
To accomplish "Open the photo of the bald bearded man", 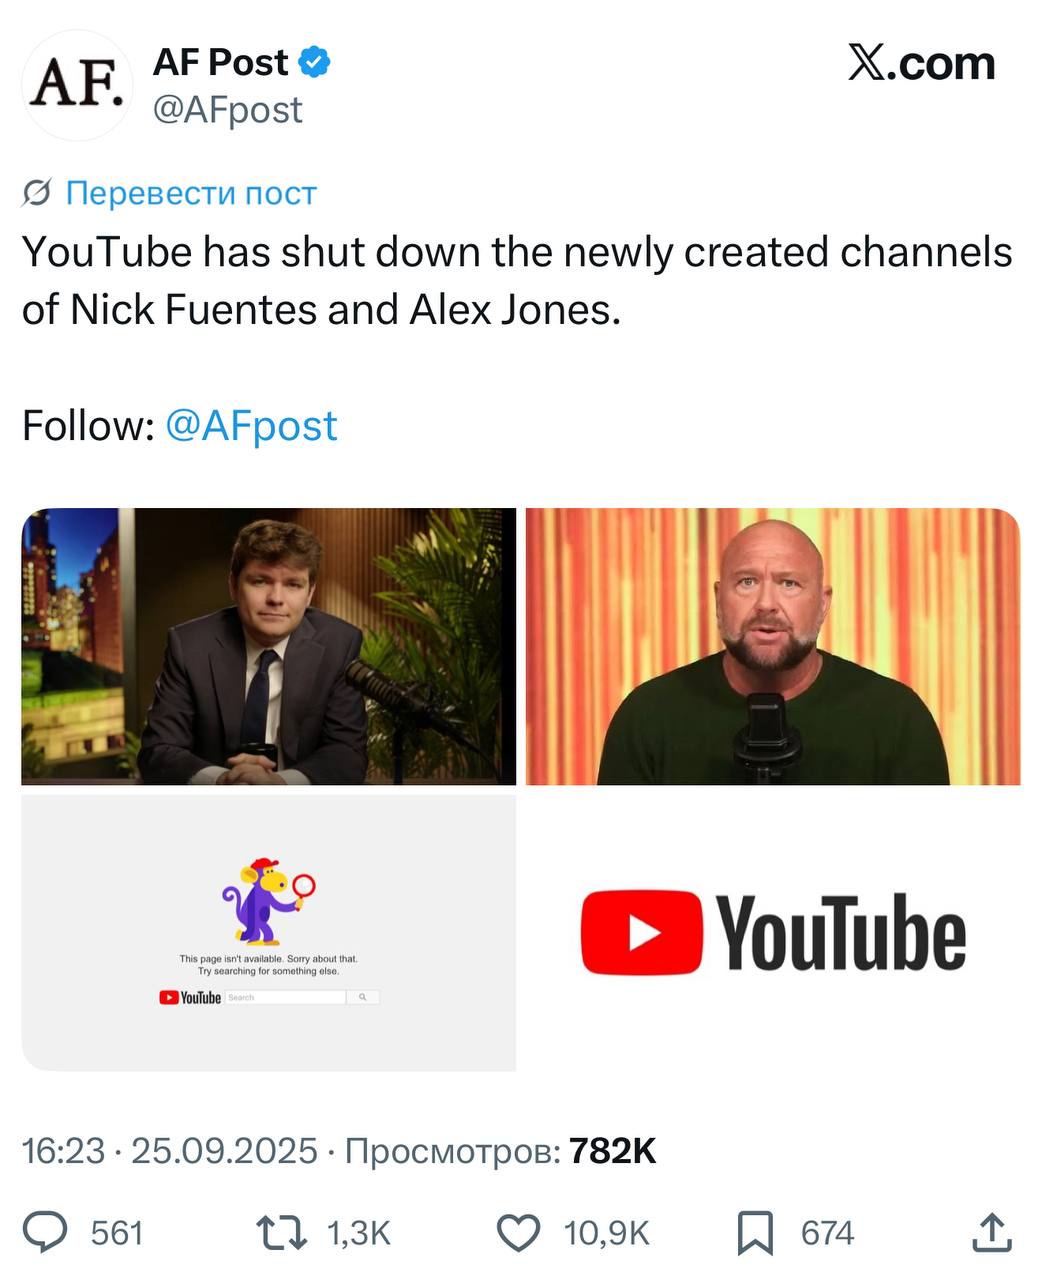I will 773,646.
